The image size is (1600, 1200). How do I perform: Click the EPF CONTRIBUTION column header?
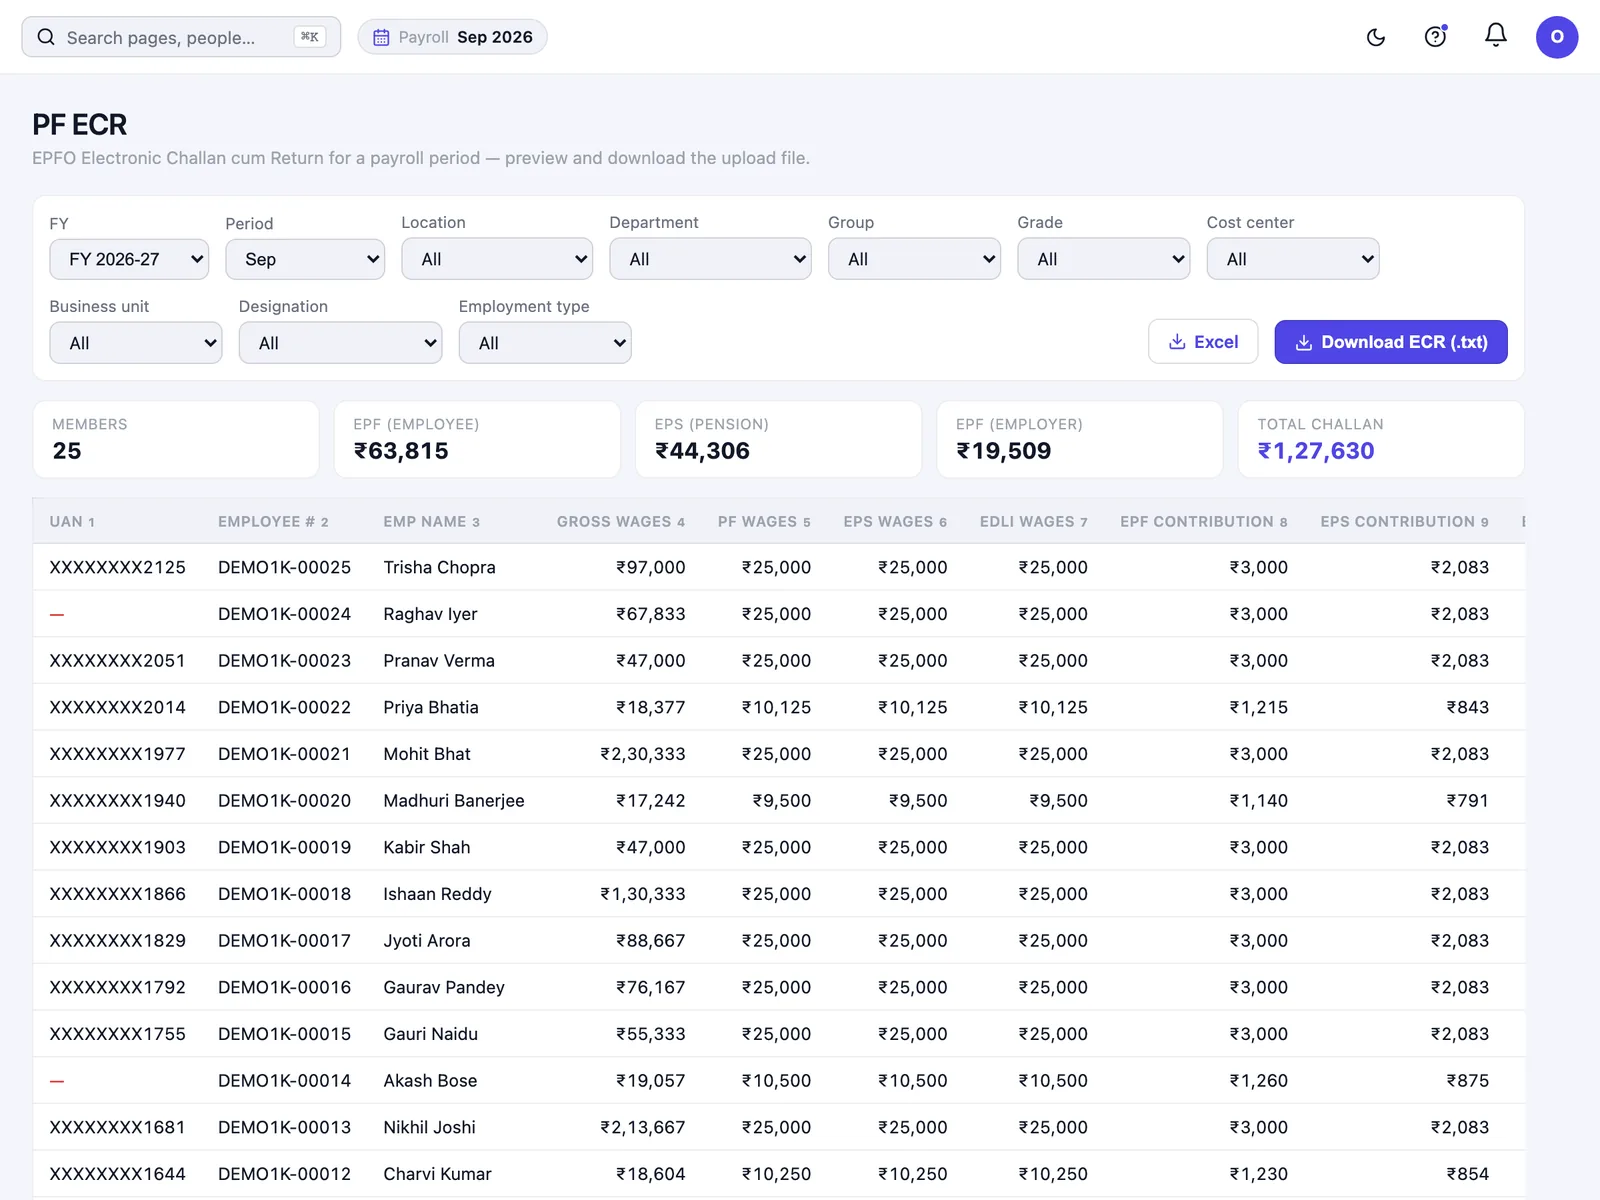1204,522
